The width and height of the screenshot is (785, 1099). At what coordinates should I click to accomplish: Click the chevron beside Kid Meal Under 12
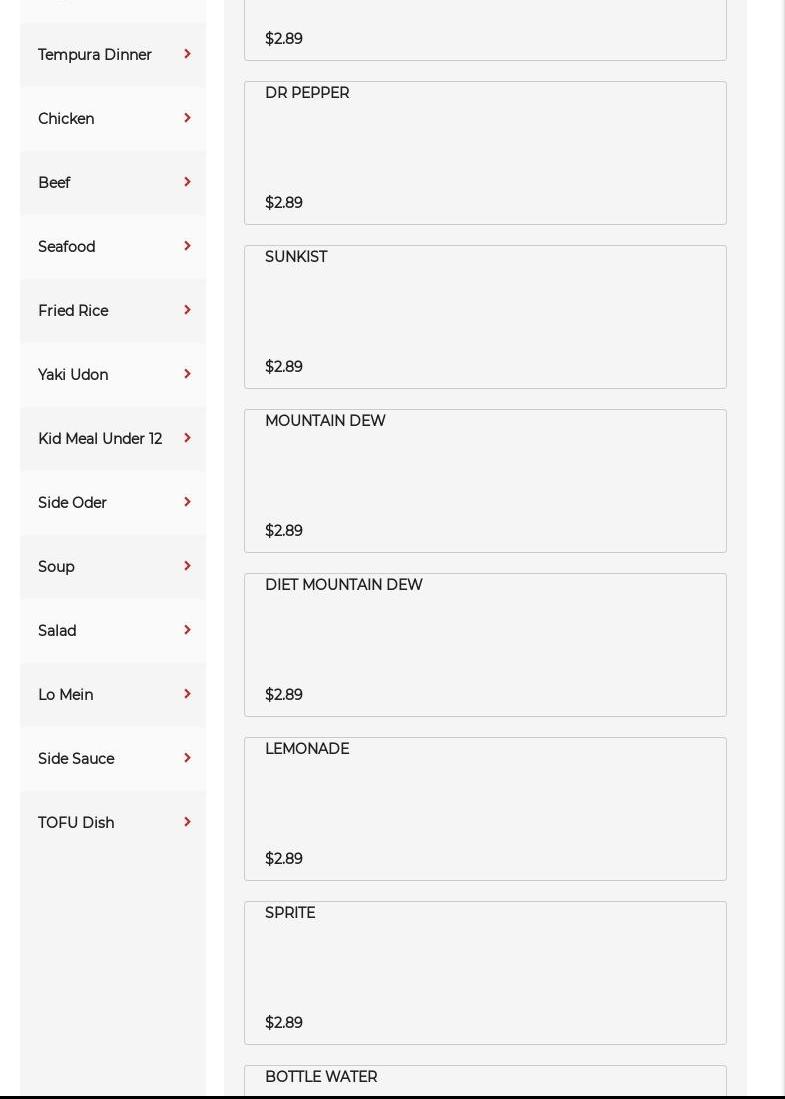(x=187, y=438)
